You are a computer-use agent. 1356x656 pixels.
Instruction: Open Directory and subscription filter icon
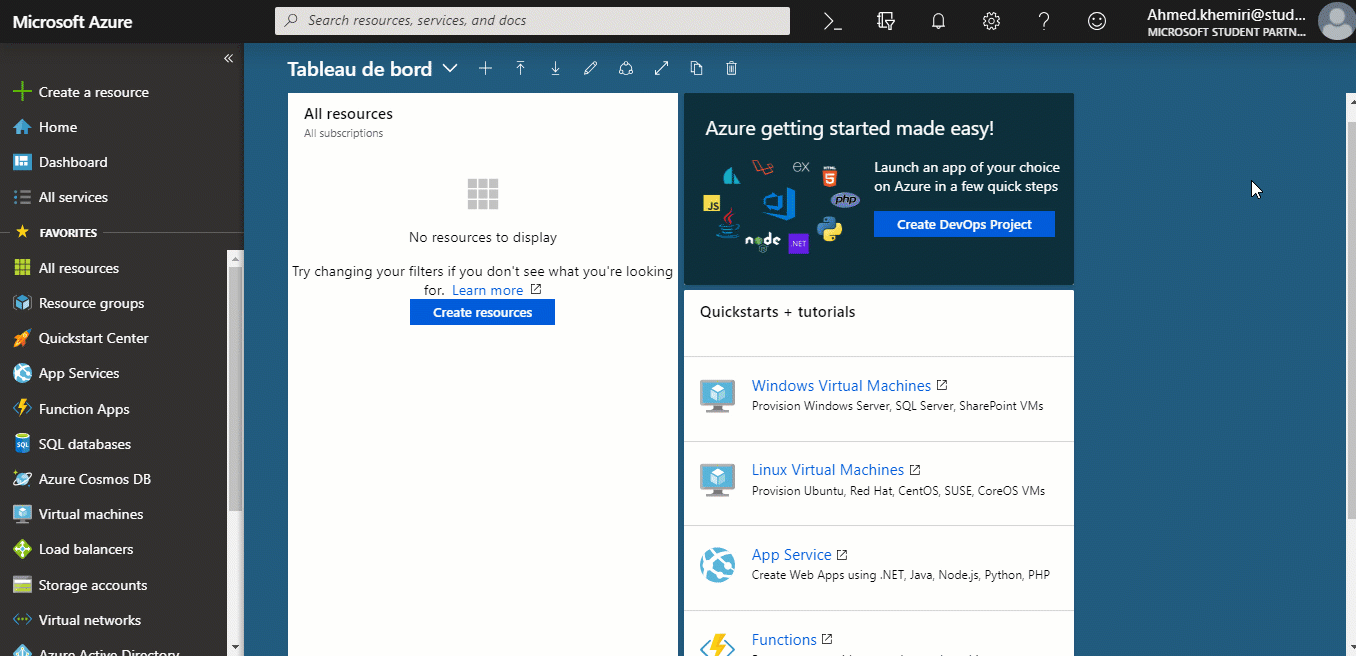(885, 21)
